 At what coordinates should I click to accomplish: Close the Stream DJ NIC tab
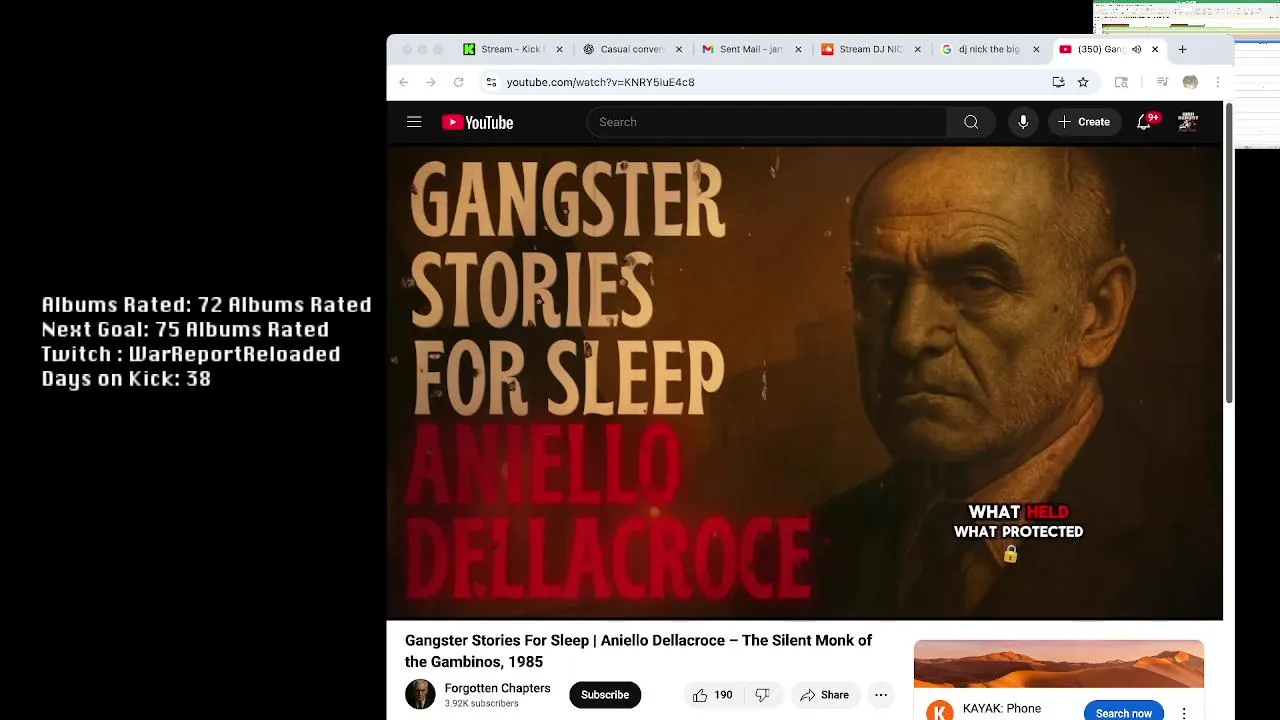tap(917, 49)
